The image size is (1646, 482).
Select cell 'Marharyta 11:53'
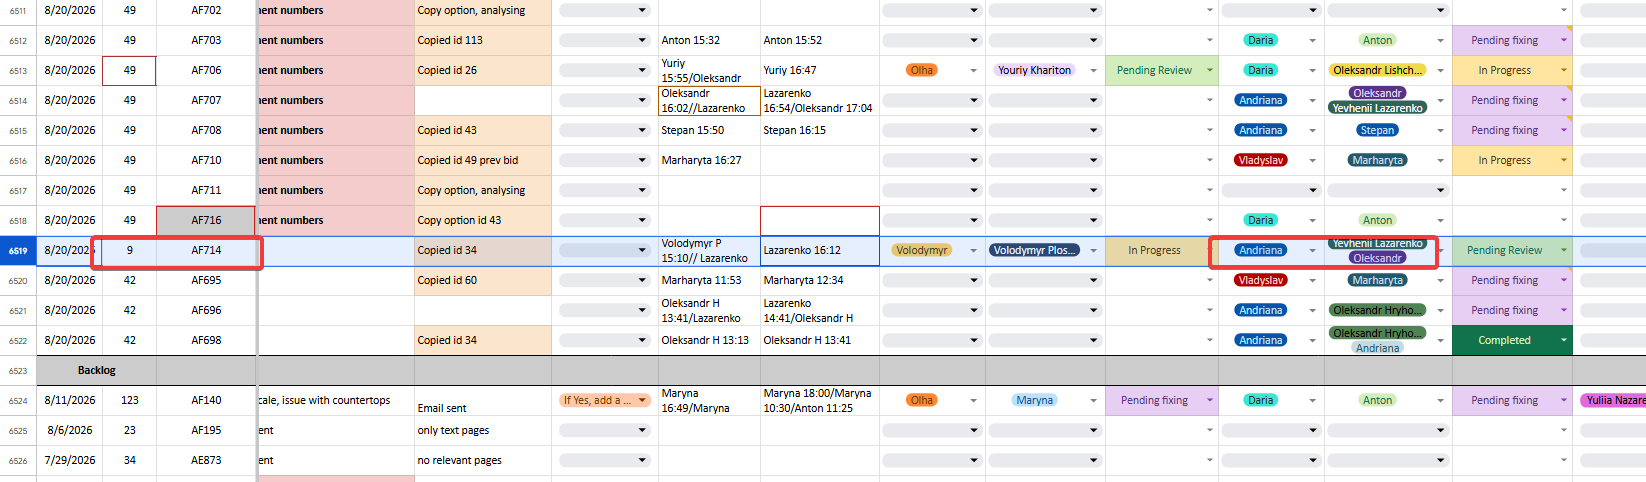(709, 281)
